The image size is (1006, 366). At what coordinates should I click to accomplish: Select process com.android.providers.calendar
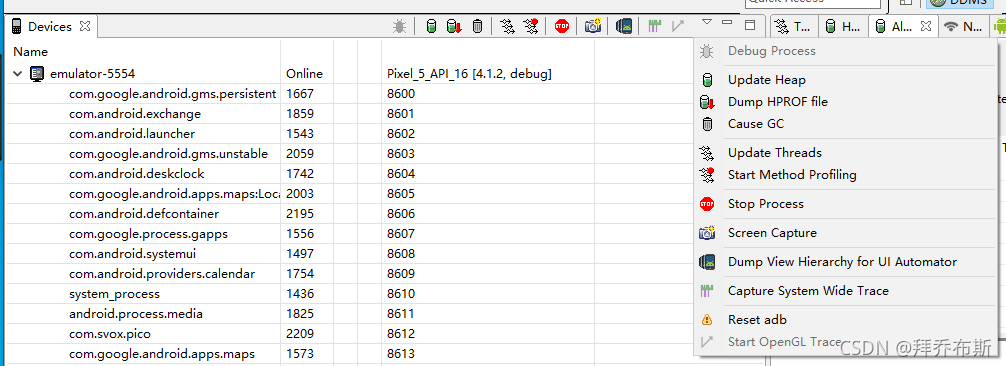coord(162,274)
